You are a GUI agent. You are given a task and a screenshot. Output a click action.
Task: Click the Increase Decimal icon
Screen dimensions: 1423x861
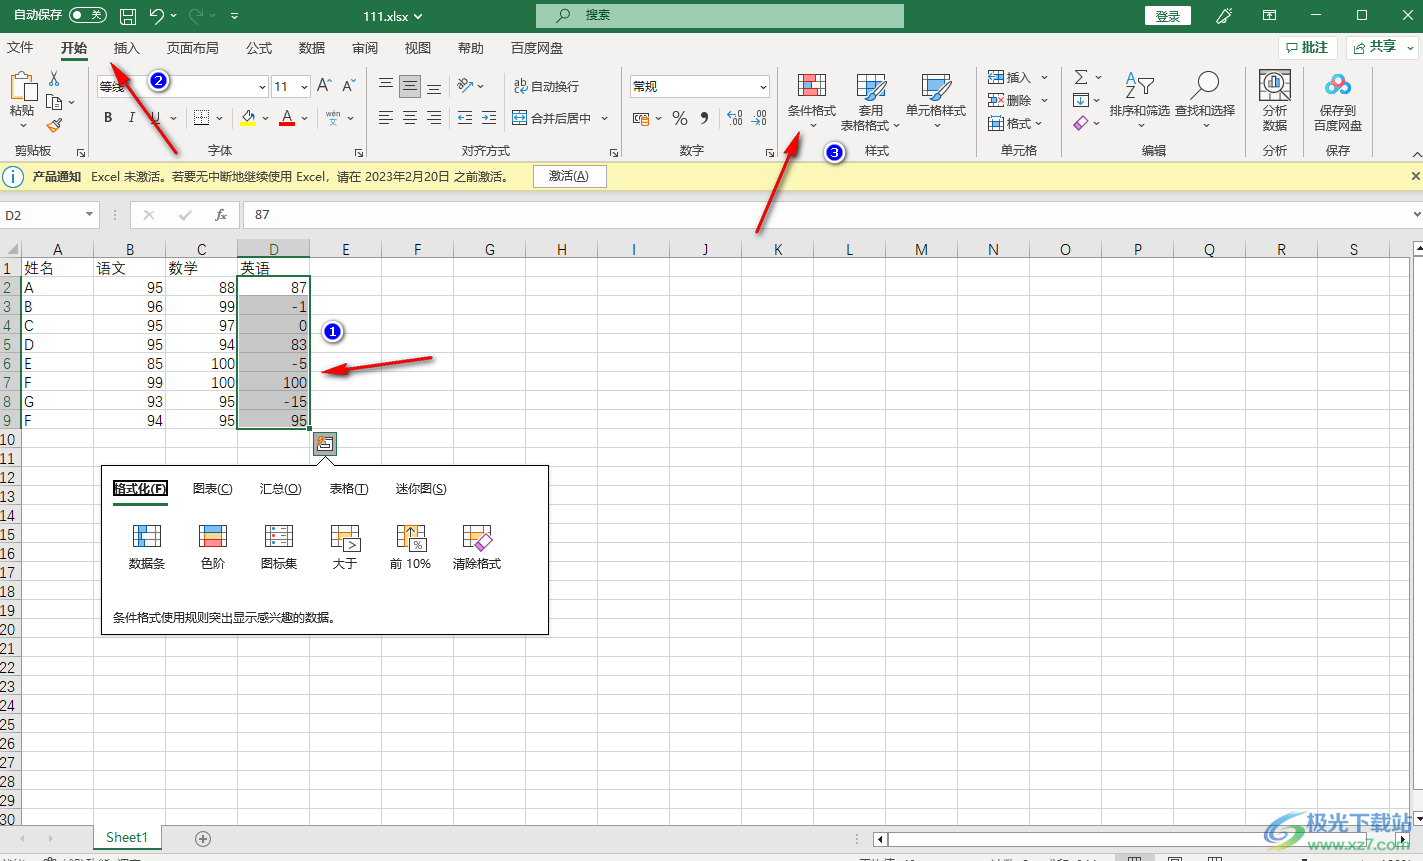pos(735,118)
